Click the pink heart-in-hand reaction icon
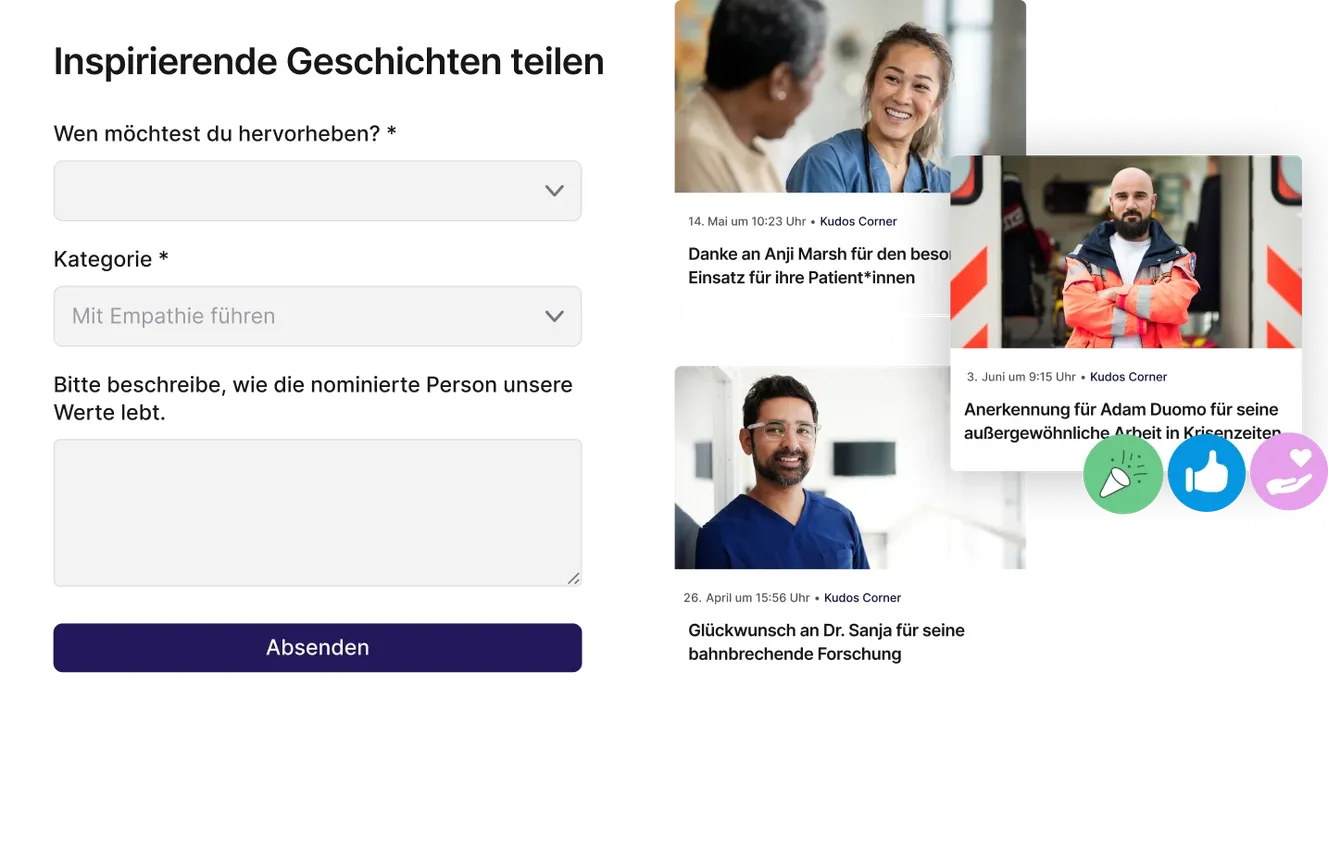The image size is (1328, 847). point(1289,471)
